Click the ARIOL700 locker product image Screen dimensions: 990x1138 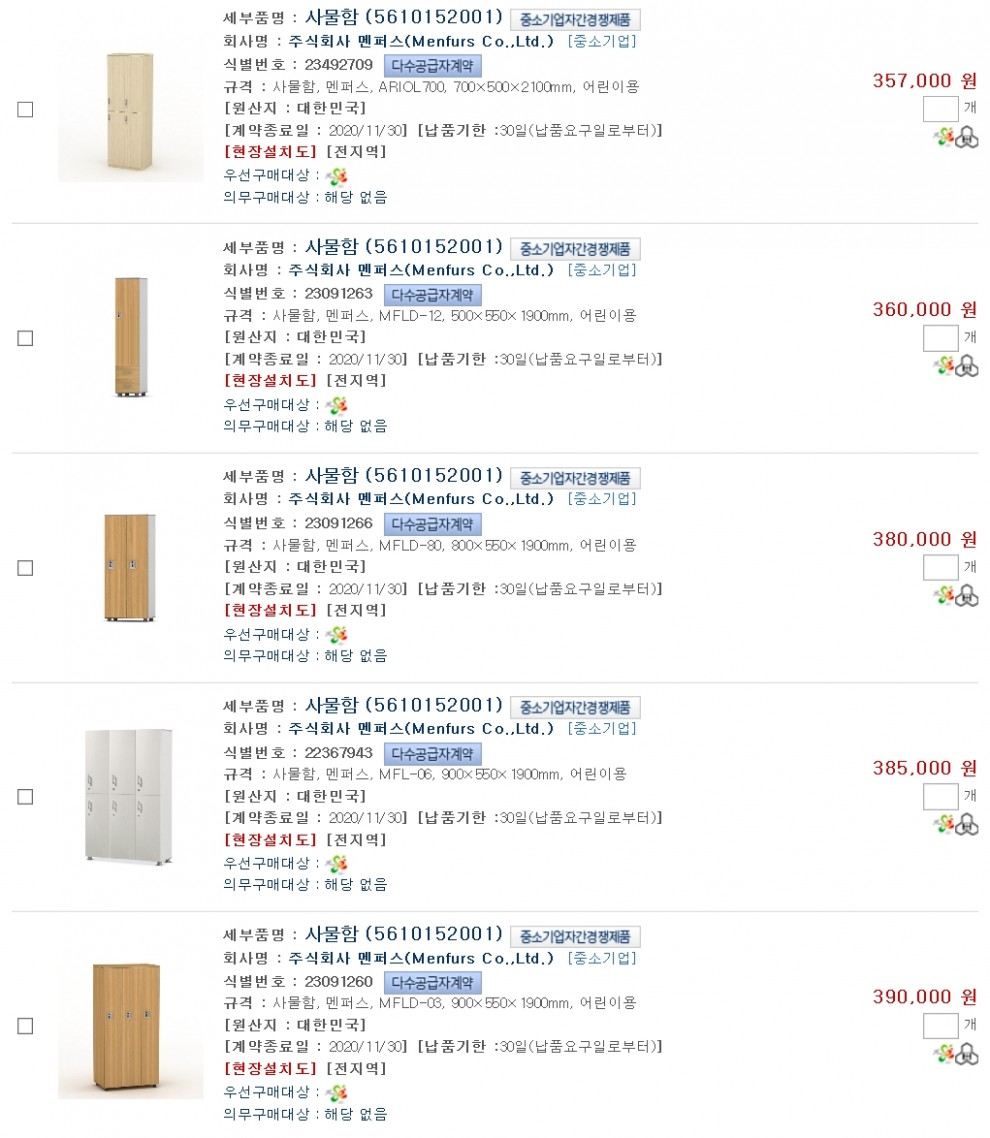[x=129, y=111]
